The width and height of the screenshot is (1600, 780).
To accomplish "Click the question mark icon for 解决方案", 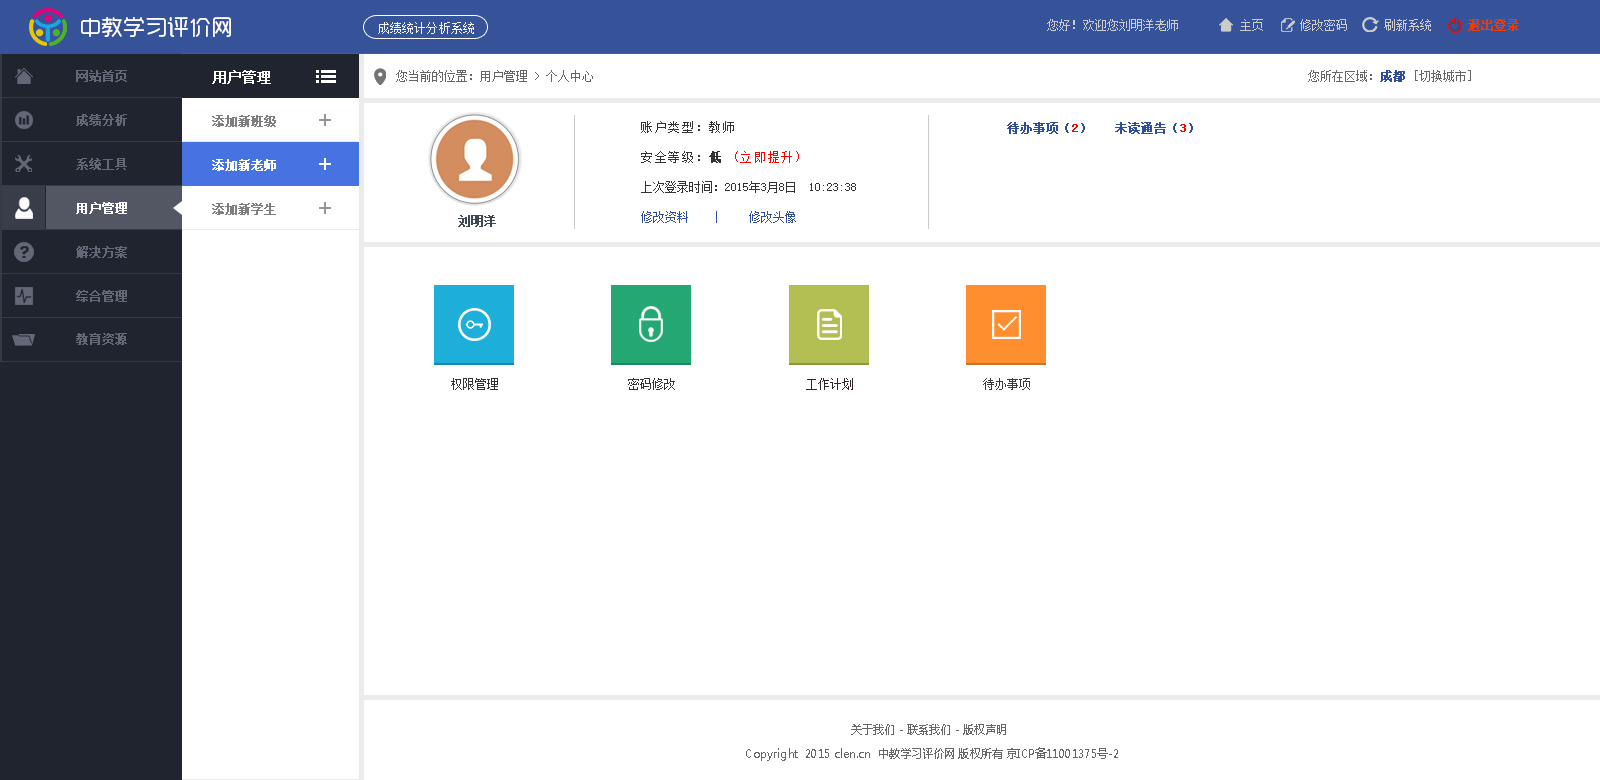I will click(x=24, y=252).
